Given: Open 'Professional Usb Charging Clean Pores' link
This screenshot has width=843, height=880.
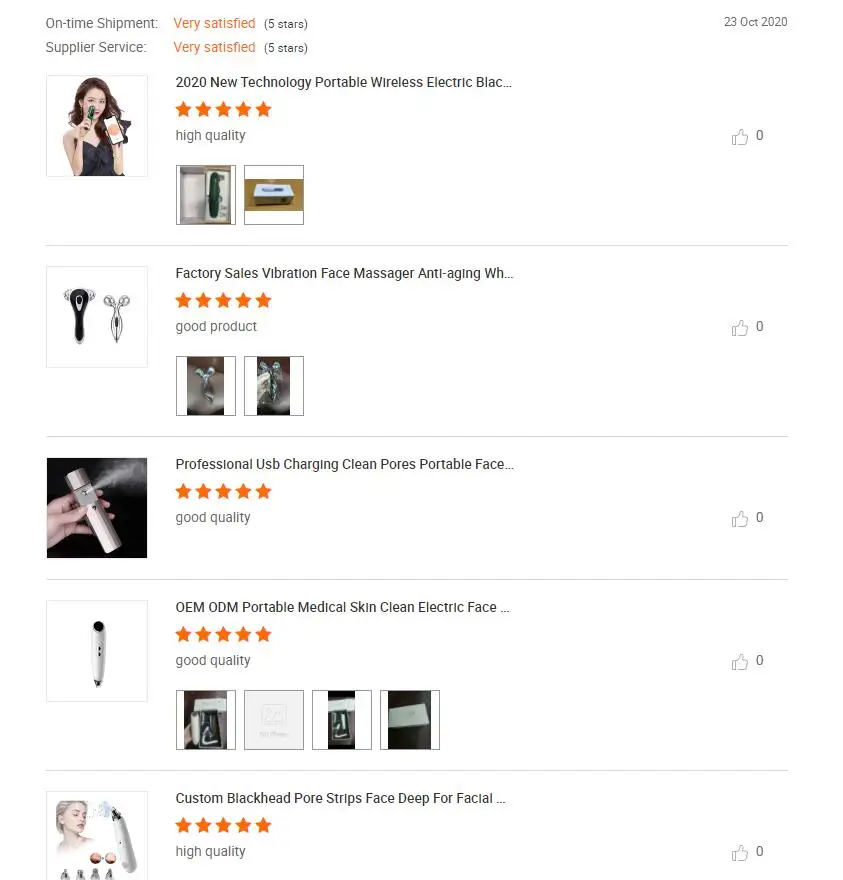Looking at the screenshot, I should 344,465.
